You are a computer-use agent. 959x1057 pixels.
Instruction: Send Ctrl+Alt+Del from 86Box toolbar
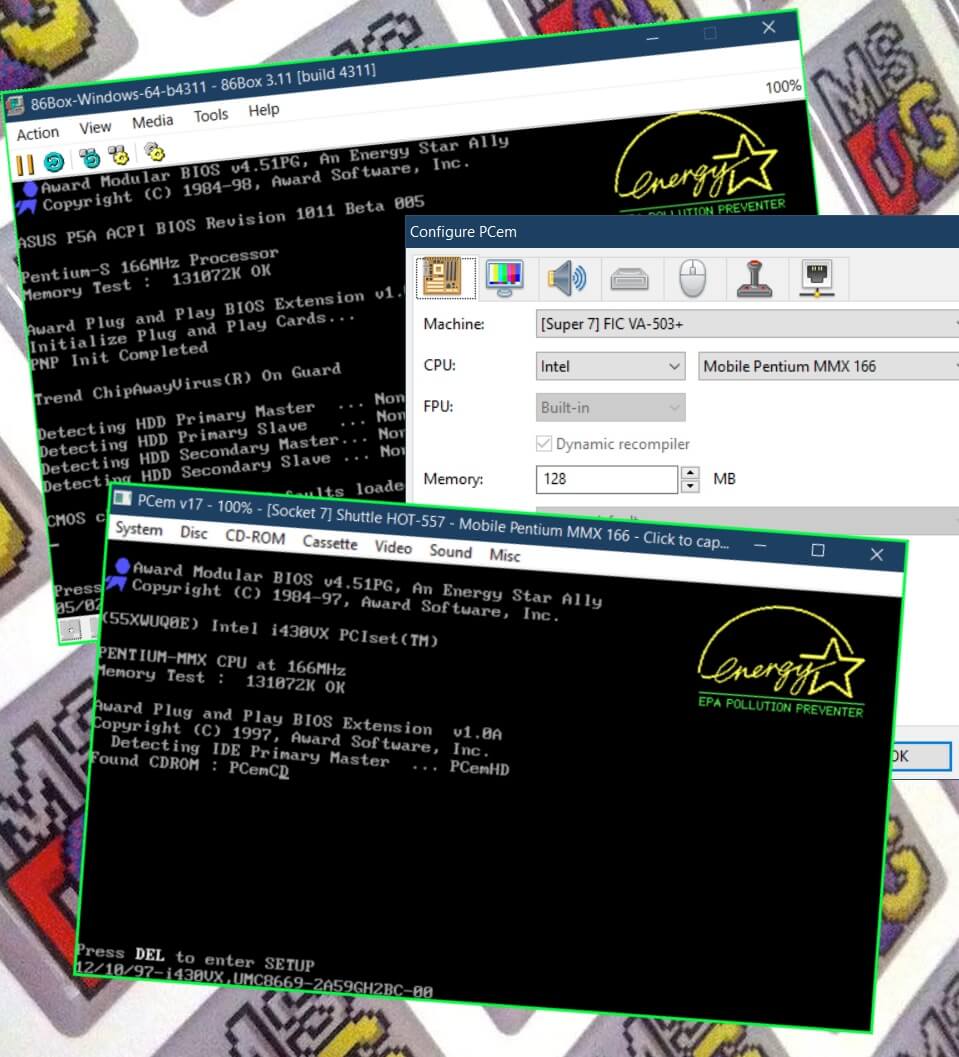click(x=90, y=158)
